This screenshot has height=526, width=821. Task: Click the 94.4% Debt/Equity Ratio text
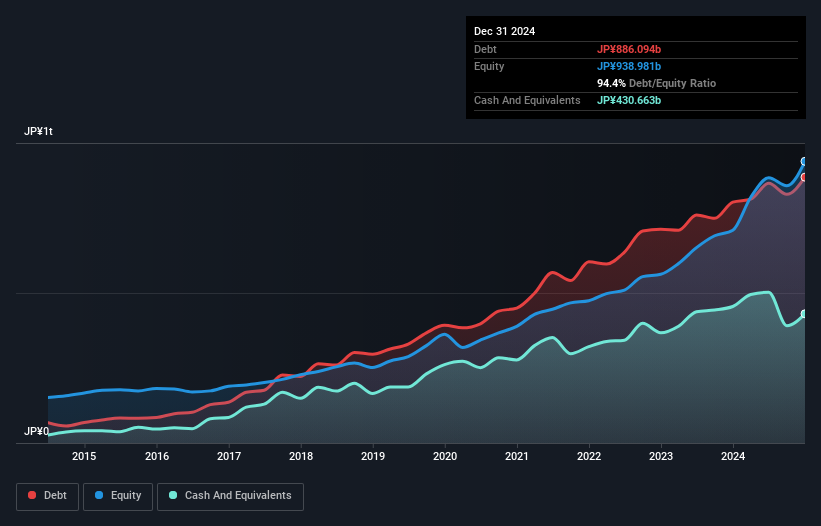[657, 83]
